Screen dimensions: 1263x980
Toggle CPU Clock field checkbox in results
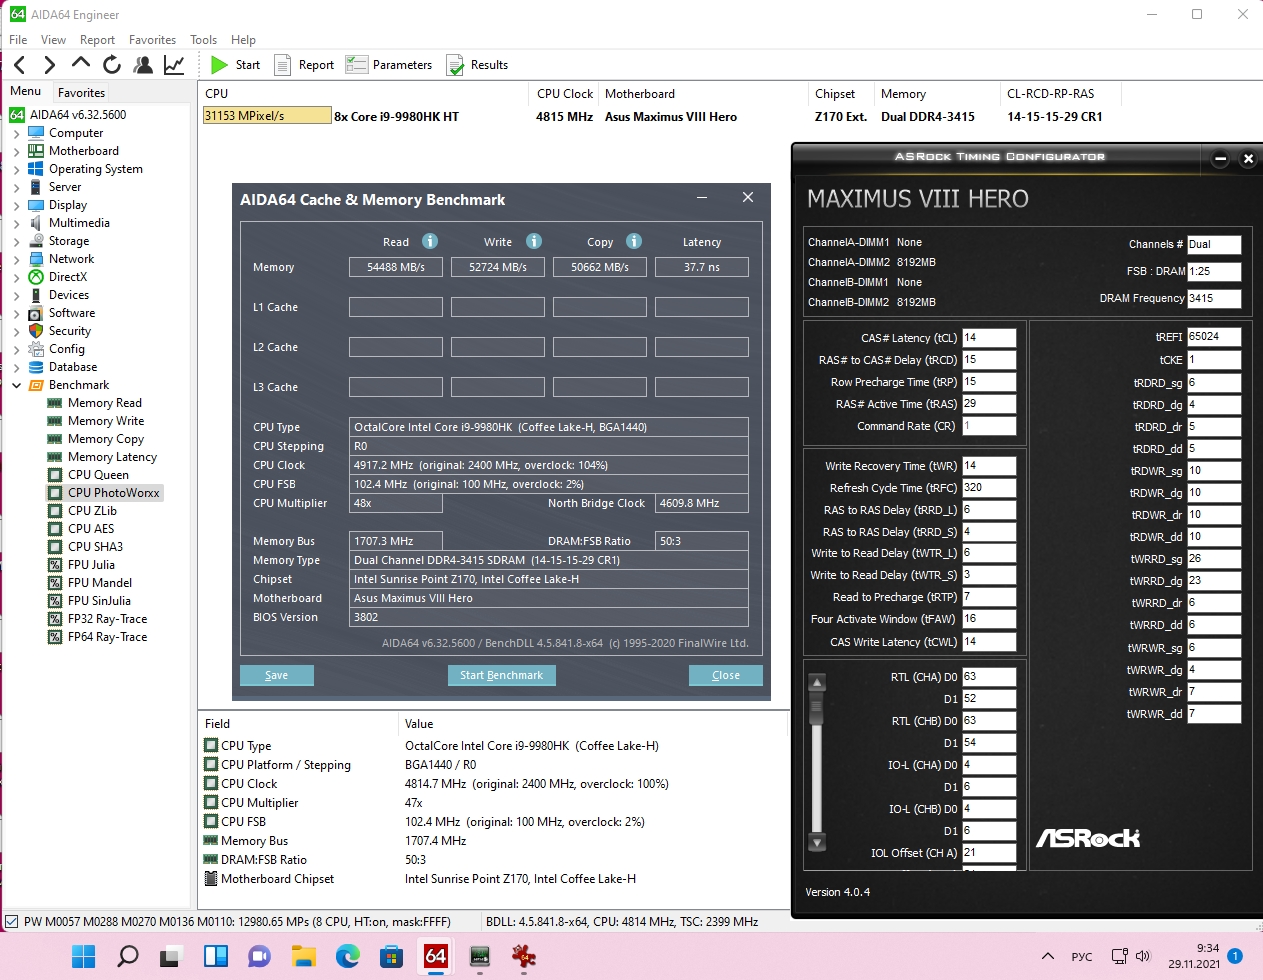point(211,783)
